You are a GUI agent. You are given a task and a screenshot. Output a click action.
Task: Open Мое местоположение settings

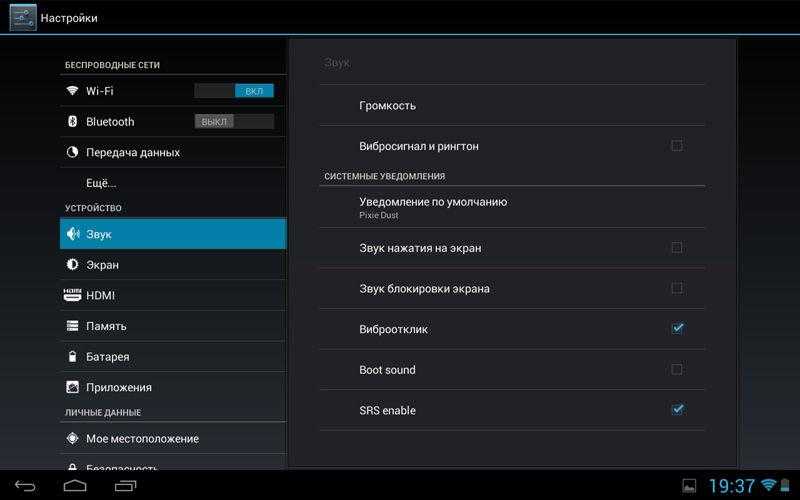click(x=173, y=438)
